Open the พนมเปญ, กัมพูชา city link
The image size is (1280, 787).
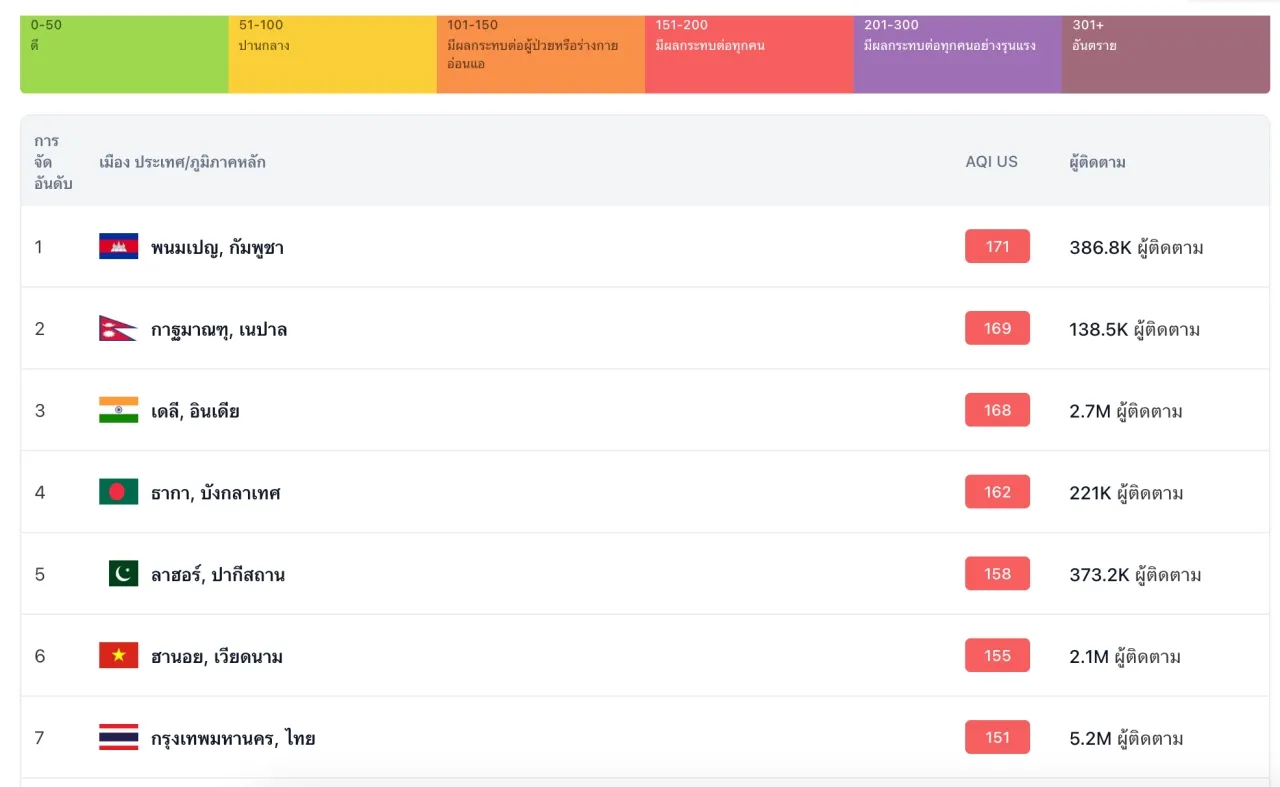tap(217, 248)
